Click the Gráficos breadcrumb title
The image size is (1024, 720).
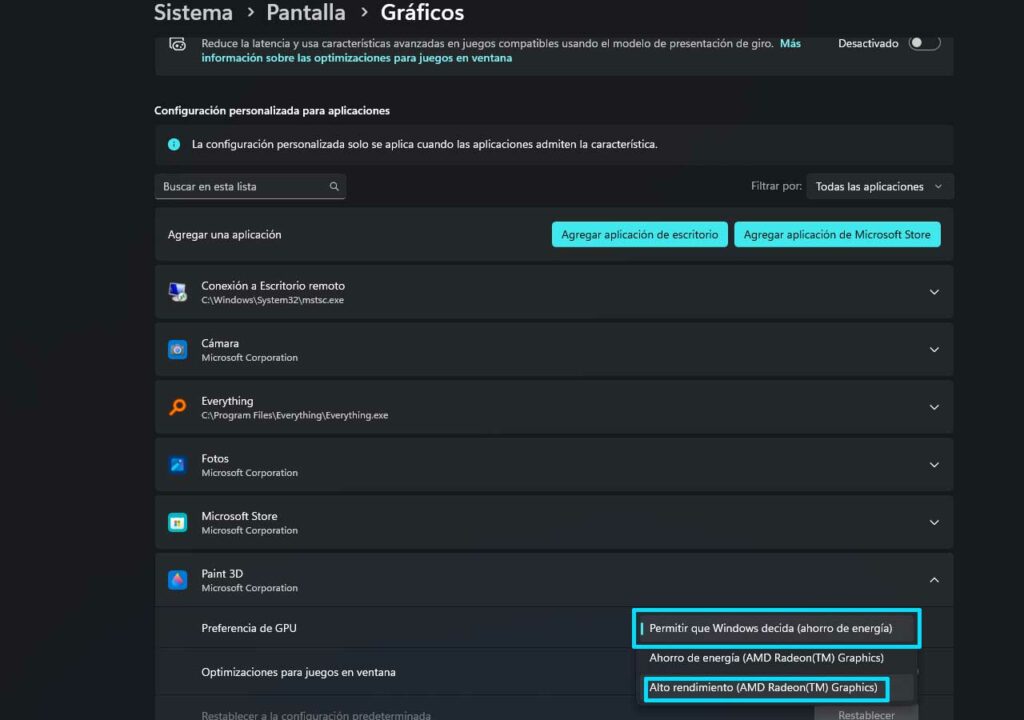[x=422, y=12]
